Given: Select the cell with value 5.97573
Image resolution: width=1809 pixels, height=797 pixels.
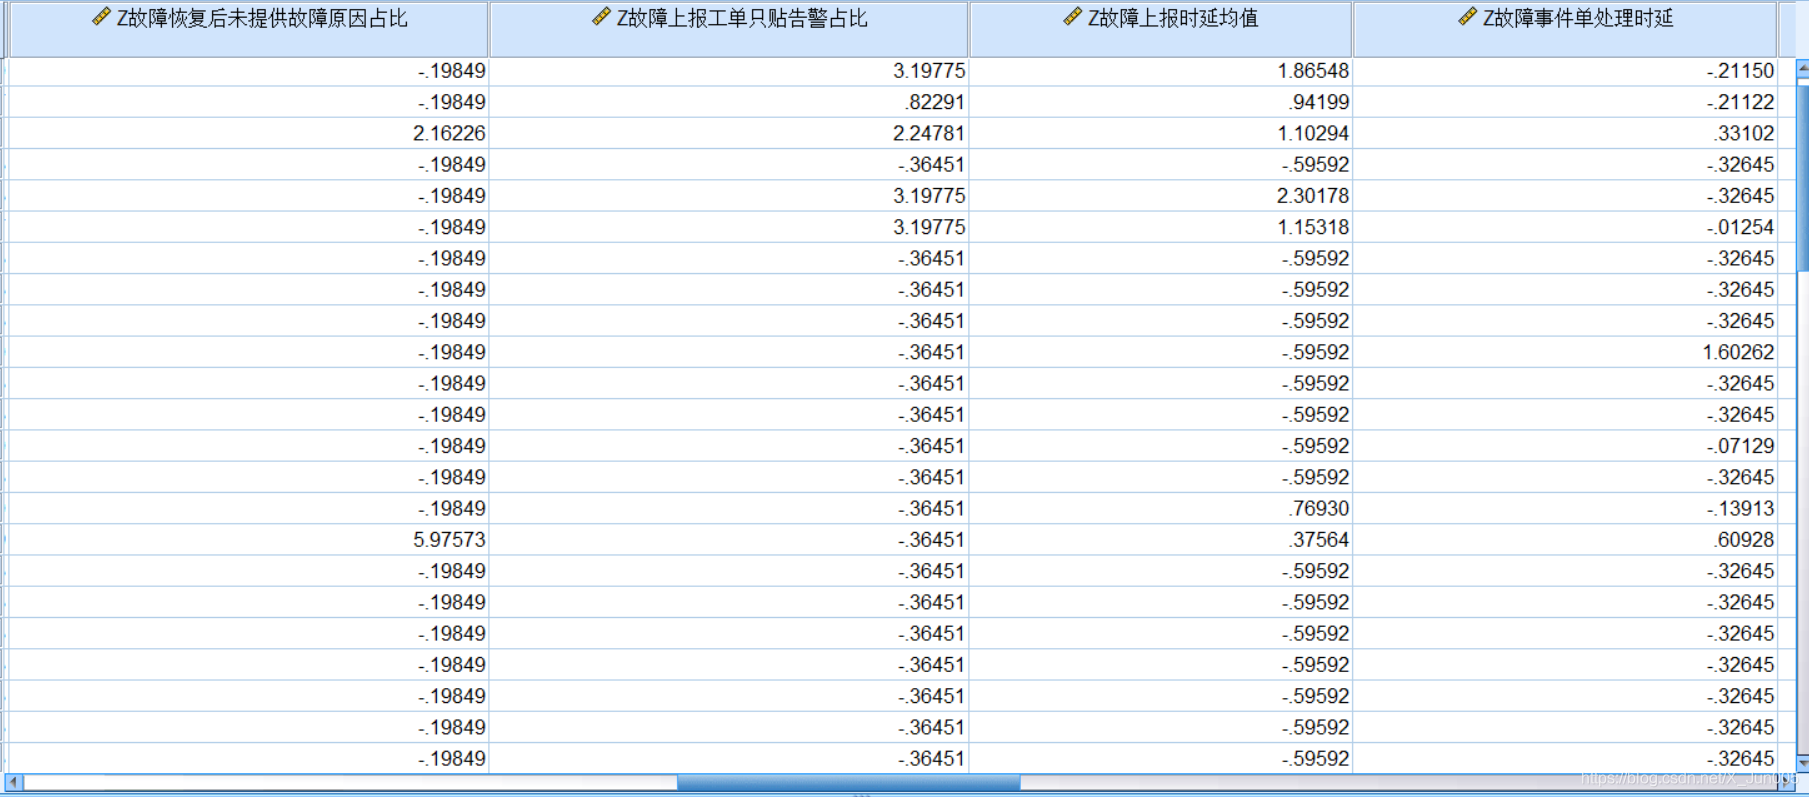Looking at the screenshot, I should click(248, 540).
